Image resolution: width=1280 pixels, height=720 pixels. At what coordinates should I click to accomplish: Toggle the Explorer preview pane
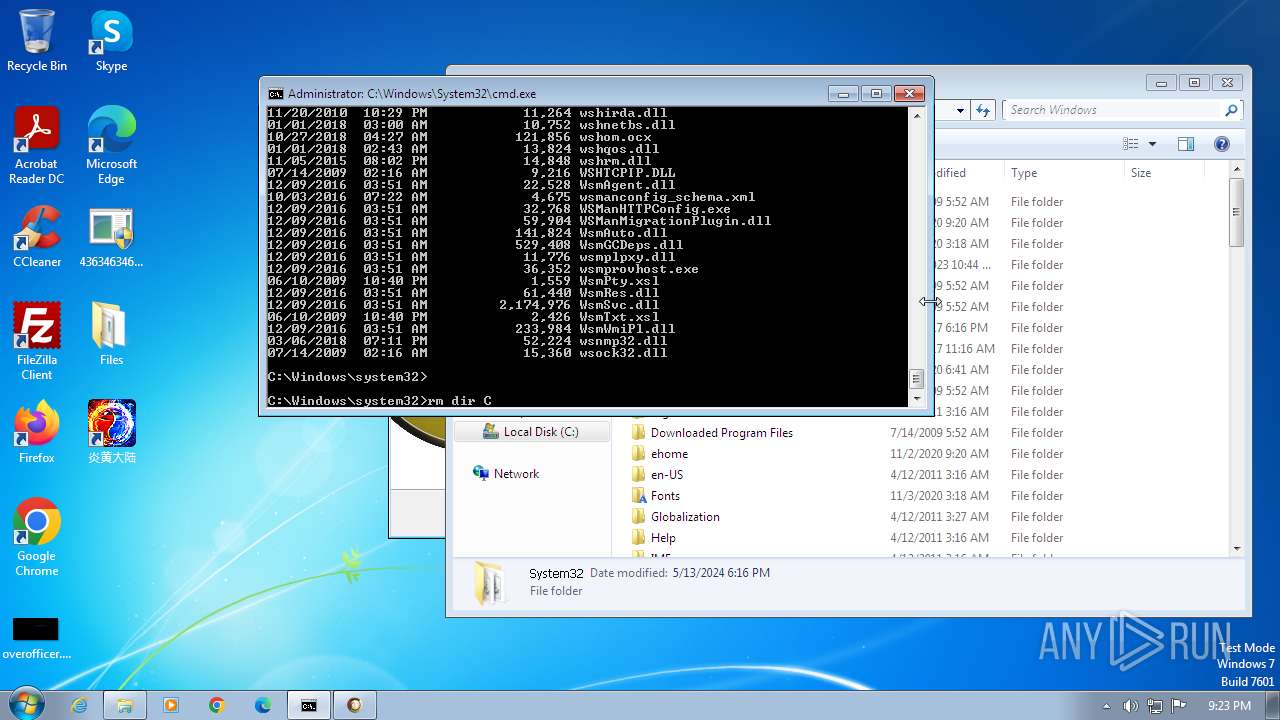coord(1186,144)
